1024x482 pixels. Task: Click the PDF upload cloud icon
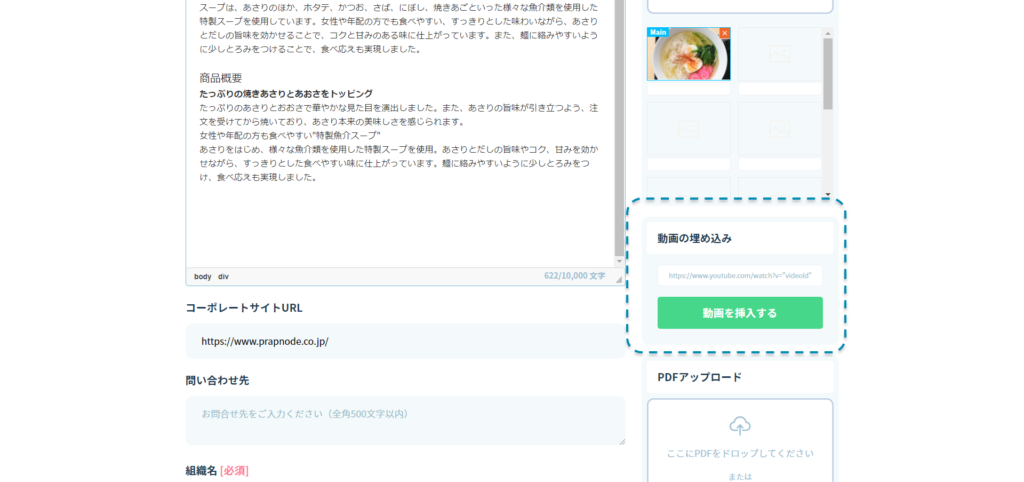739,426
